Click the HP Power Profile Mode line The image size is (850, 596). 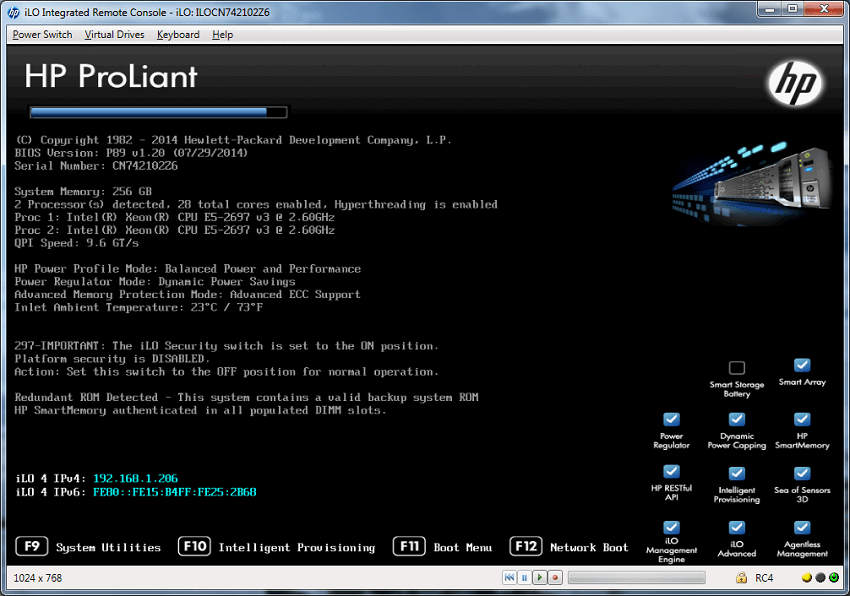tap(187, 269)
